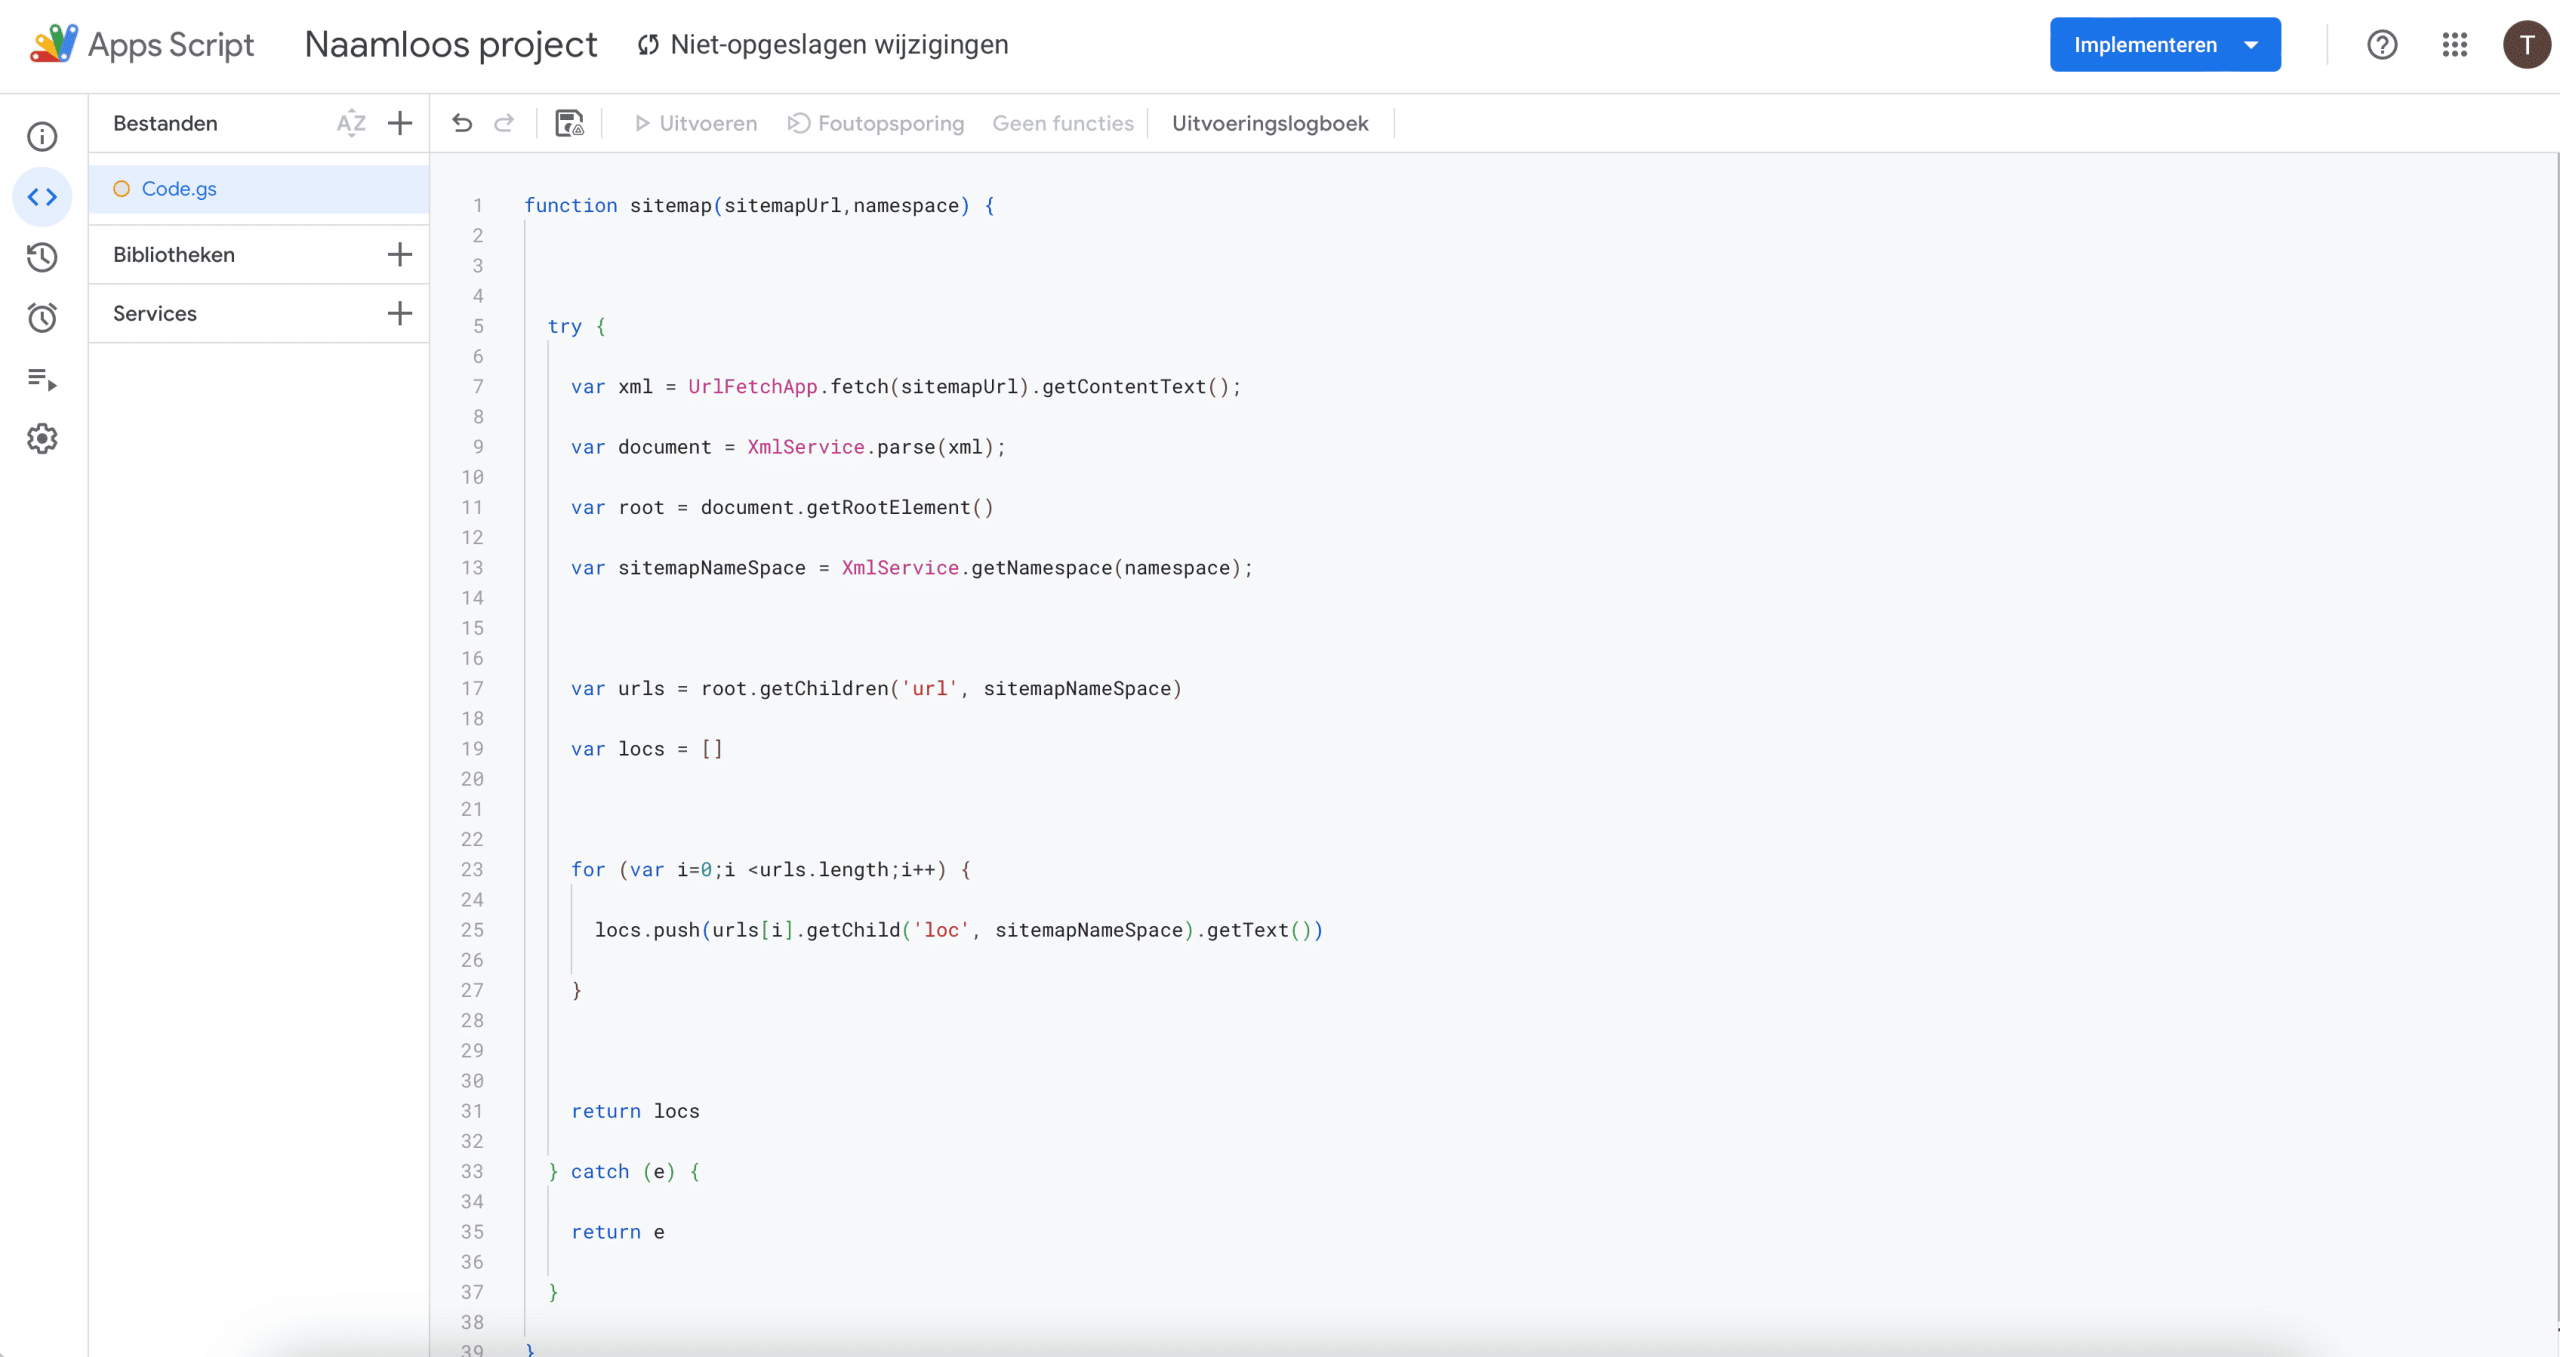Image resolution: width=2560 pixels, height=1357 pixels.
Task: Open the Executions list icon
Action: click(x=42, y=379)
